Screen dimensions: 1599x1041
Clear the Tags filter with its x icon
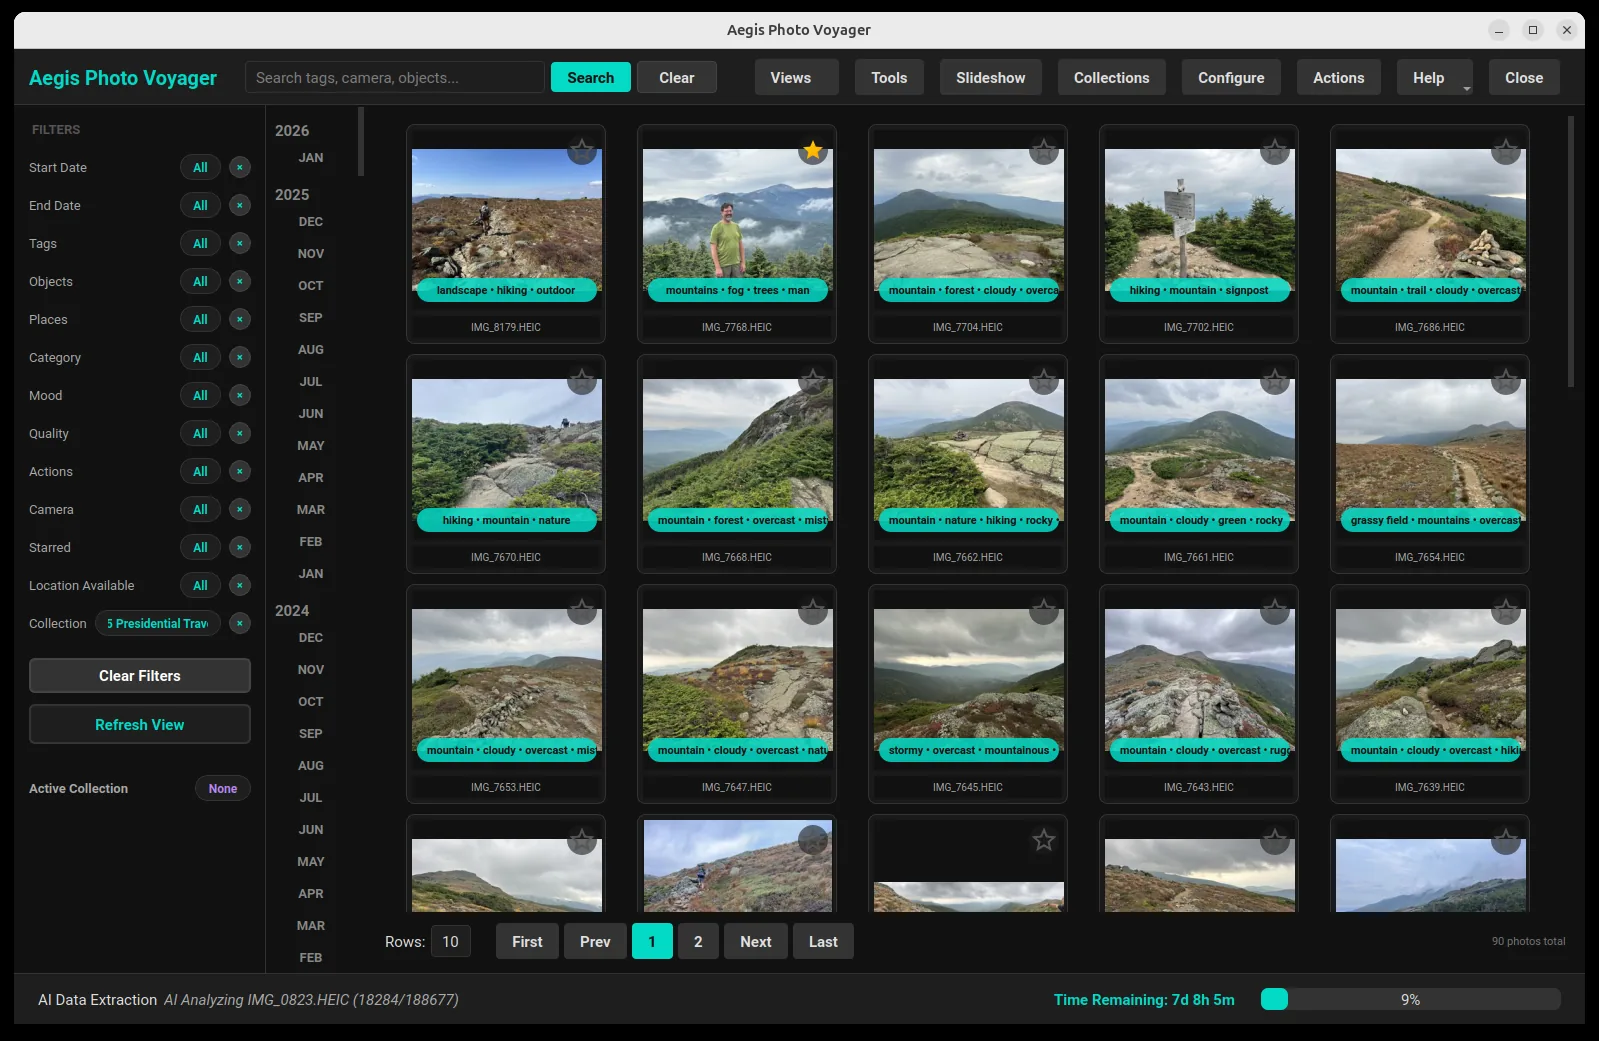coord(240,243)
